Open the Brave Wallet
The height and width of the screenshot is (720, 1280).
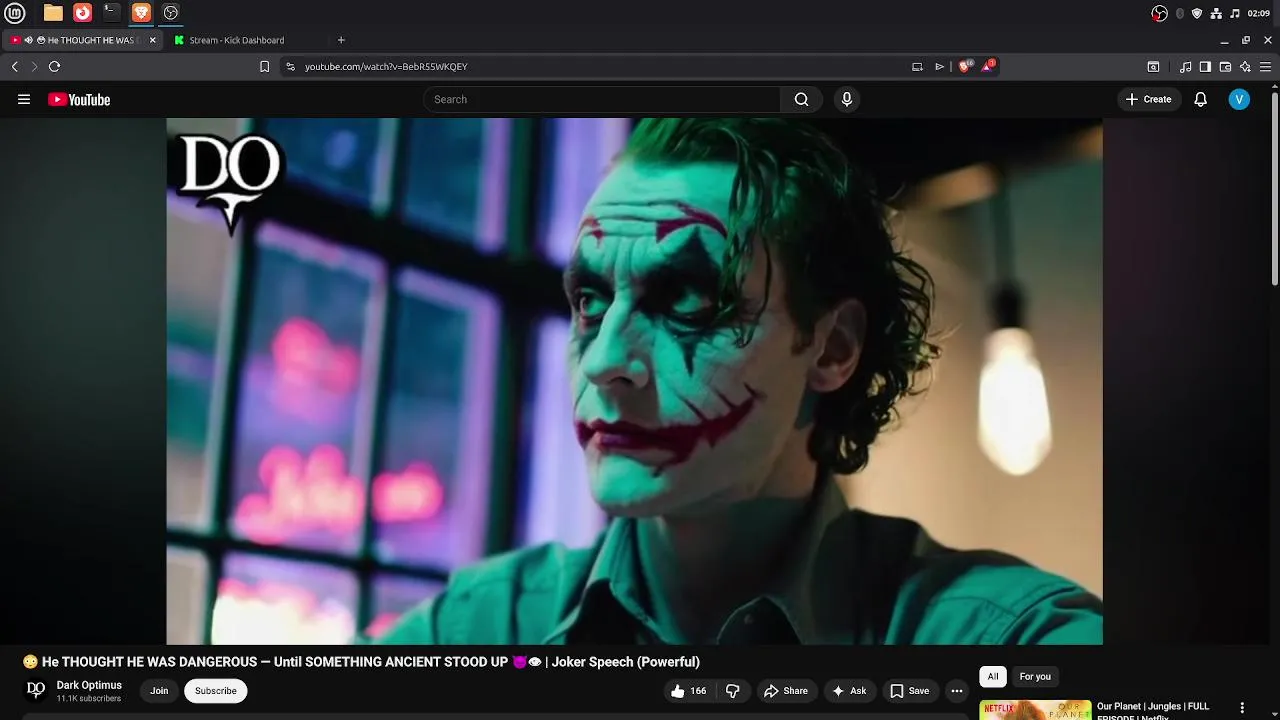pos(1225,66)
